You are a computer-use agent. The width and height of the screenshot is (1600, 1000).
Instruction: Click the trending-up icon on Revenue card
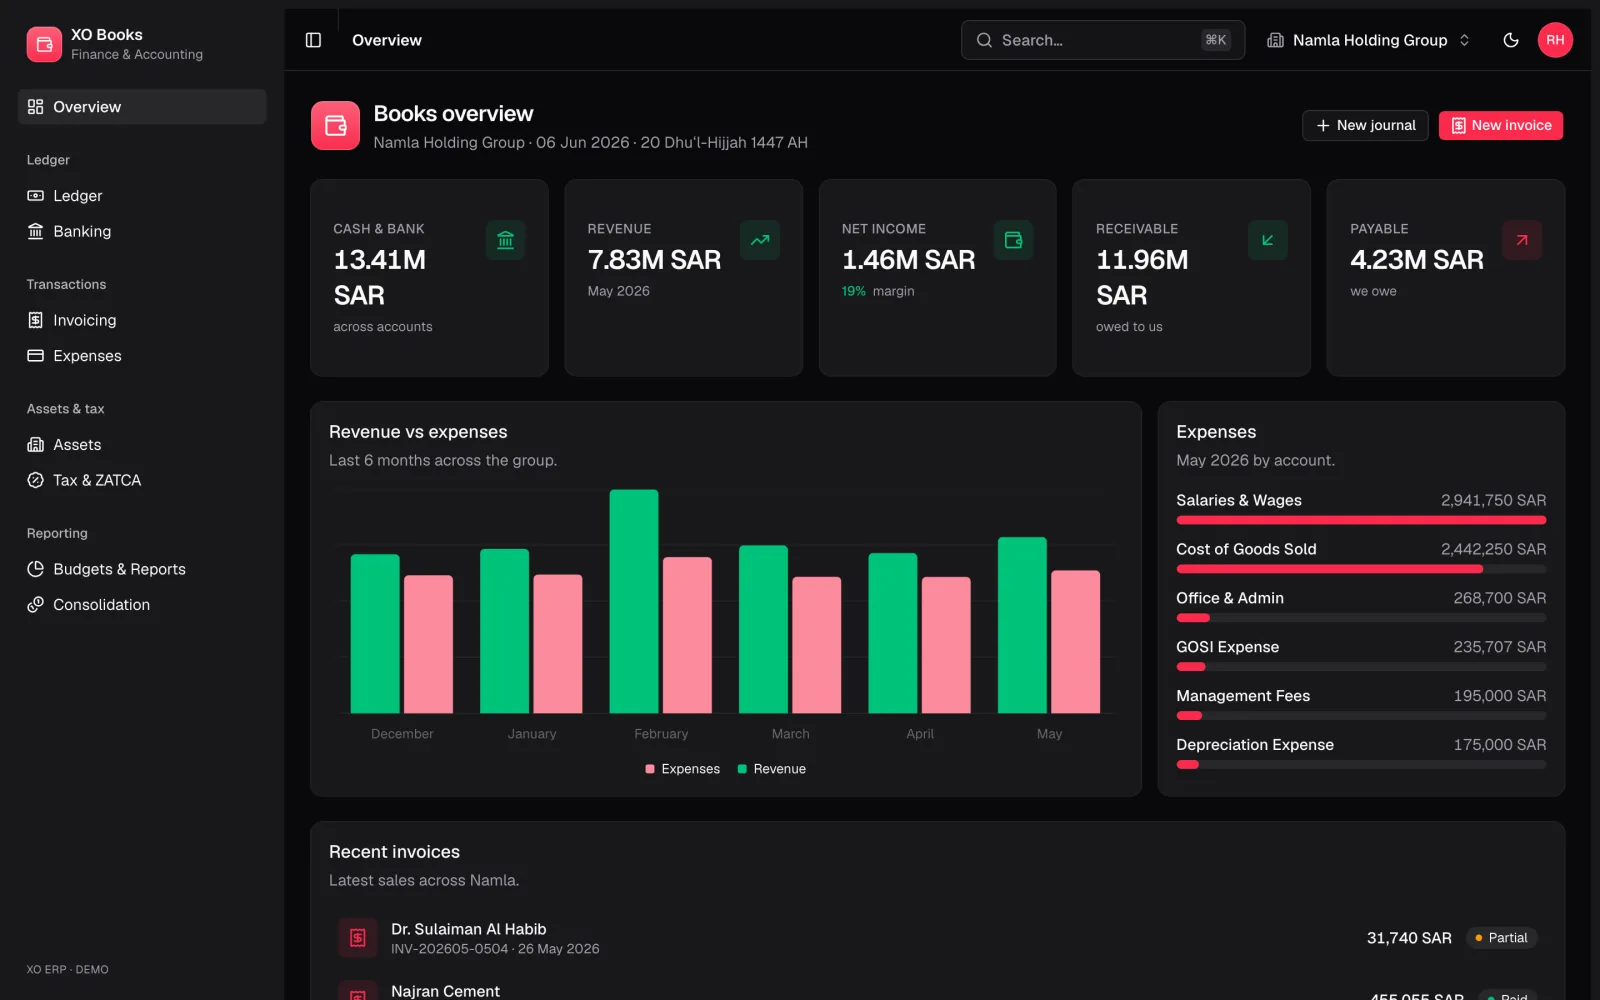click(x=760, y=240)
